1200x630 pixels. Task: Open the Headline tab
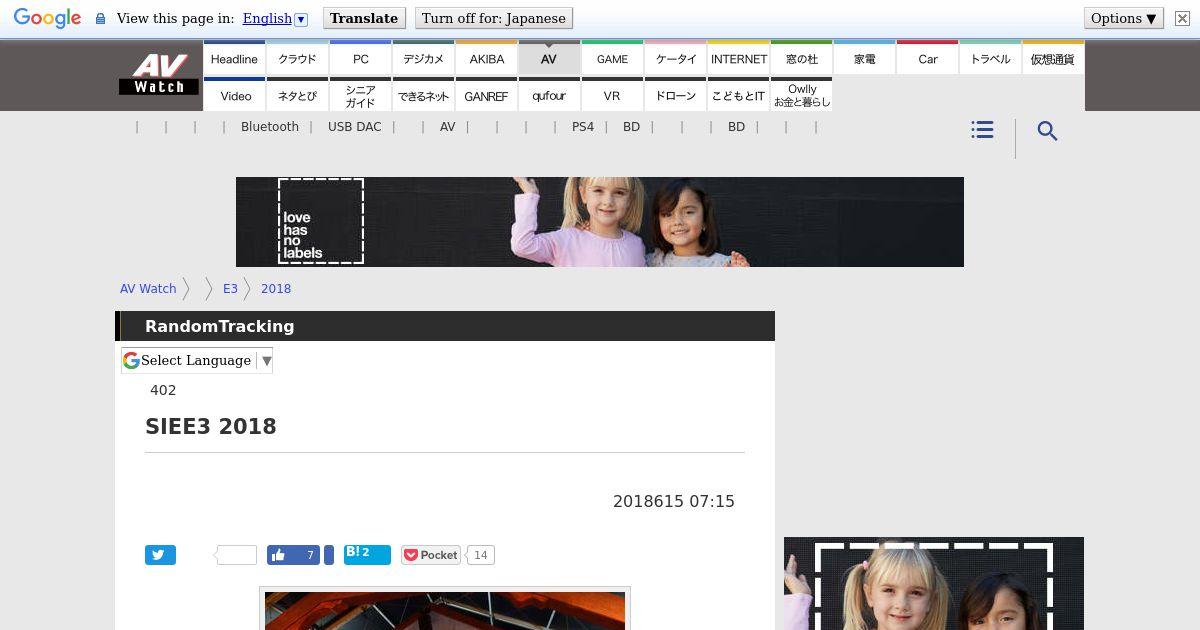point(234,59)
